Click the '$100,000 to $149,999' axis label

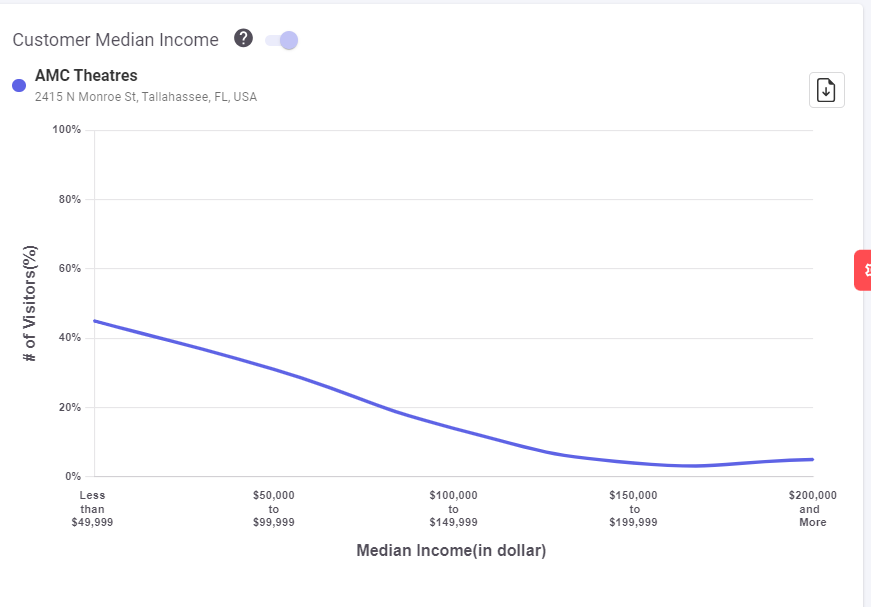[x=453, y=508]
